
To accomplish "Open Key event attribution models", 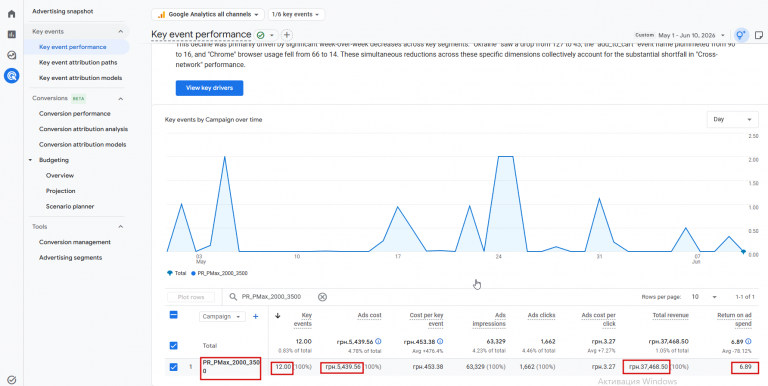I will coord(81,78).
